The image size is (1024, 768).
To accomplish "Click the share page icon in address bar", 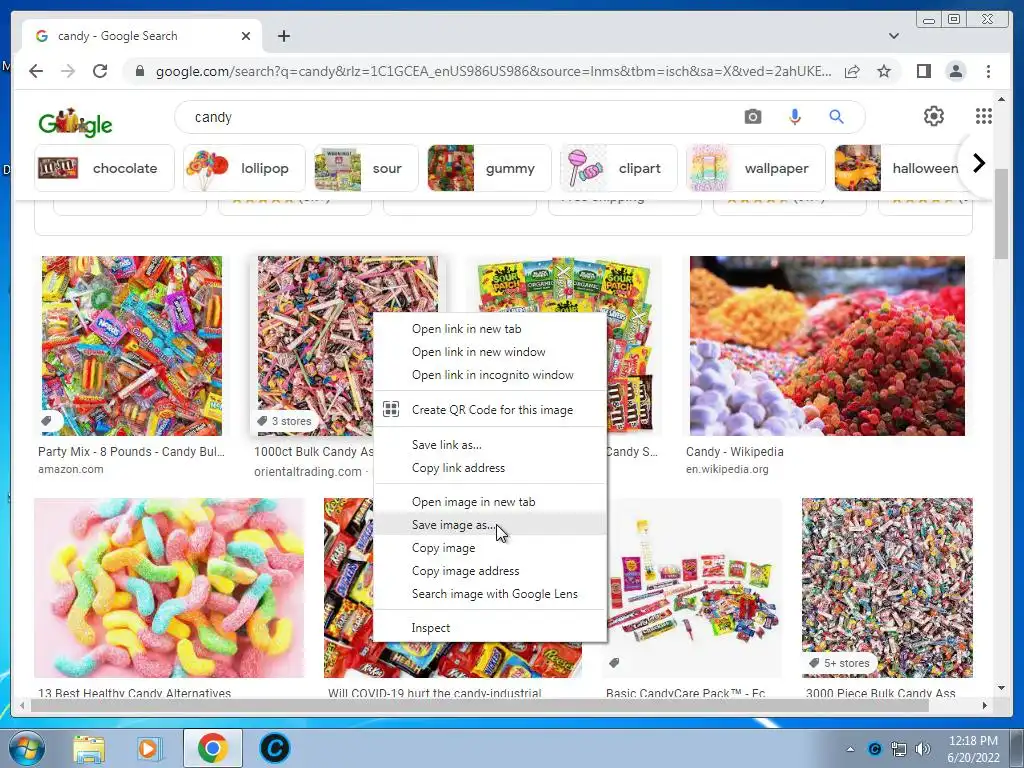I will 852,71.
